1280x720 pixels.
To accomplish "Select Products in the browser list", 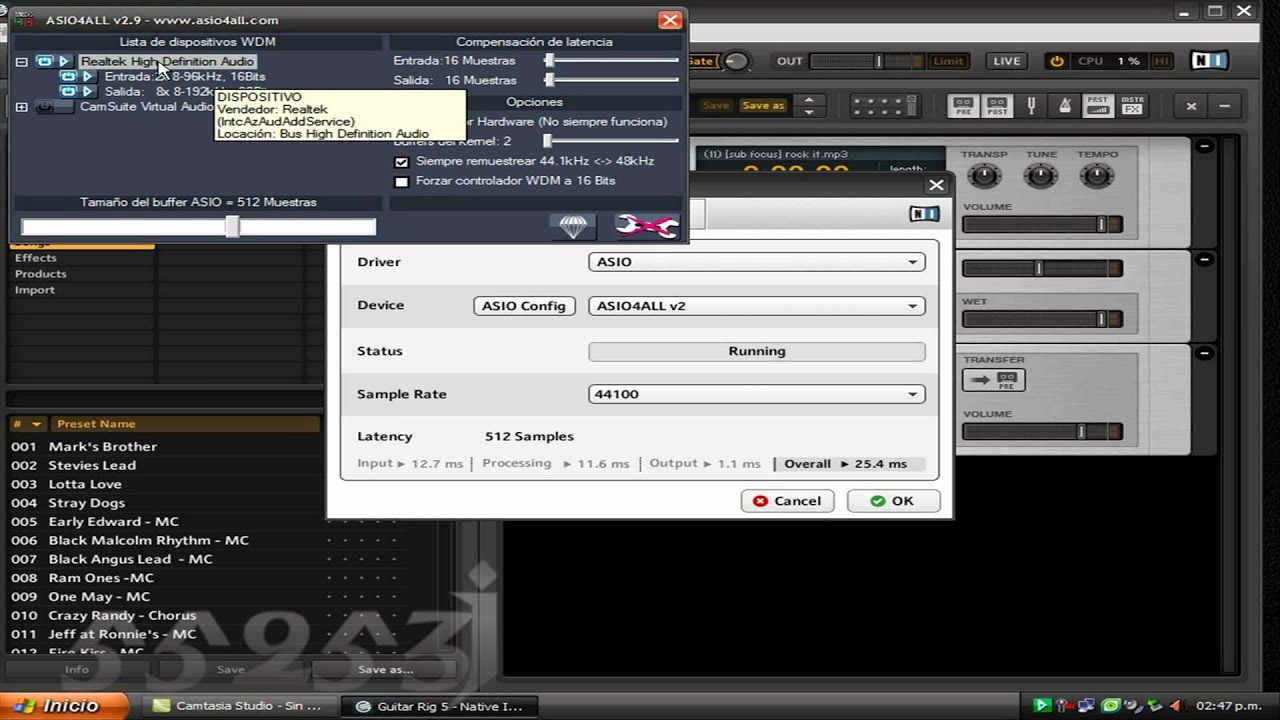I will tap(41, 274).
